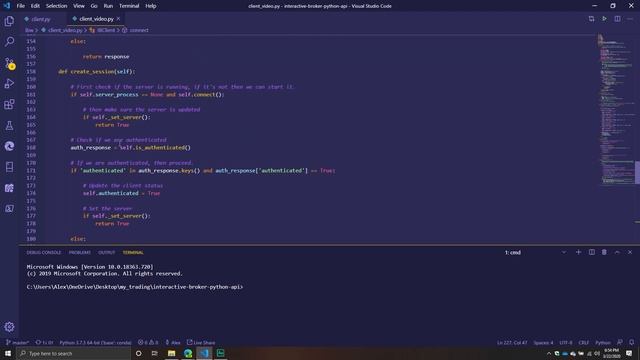Click the Windows taskbar search box
Image resolution: width=640 pixels, height=360 pixels.
pos(73,353)
